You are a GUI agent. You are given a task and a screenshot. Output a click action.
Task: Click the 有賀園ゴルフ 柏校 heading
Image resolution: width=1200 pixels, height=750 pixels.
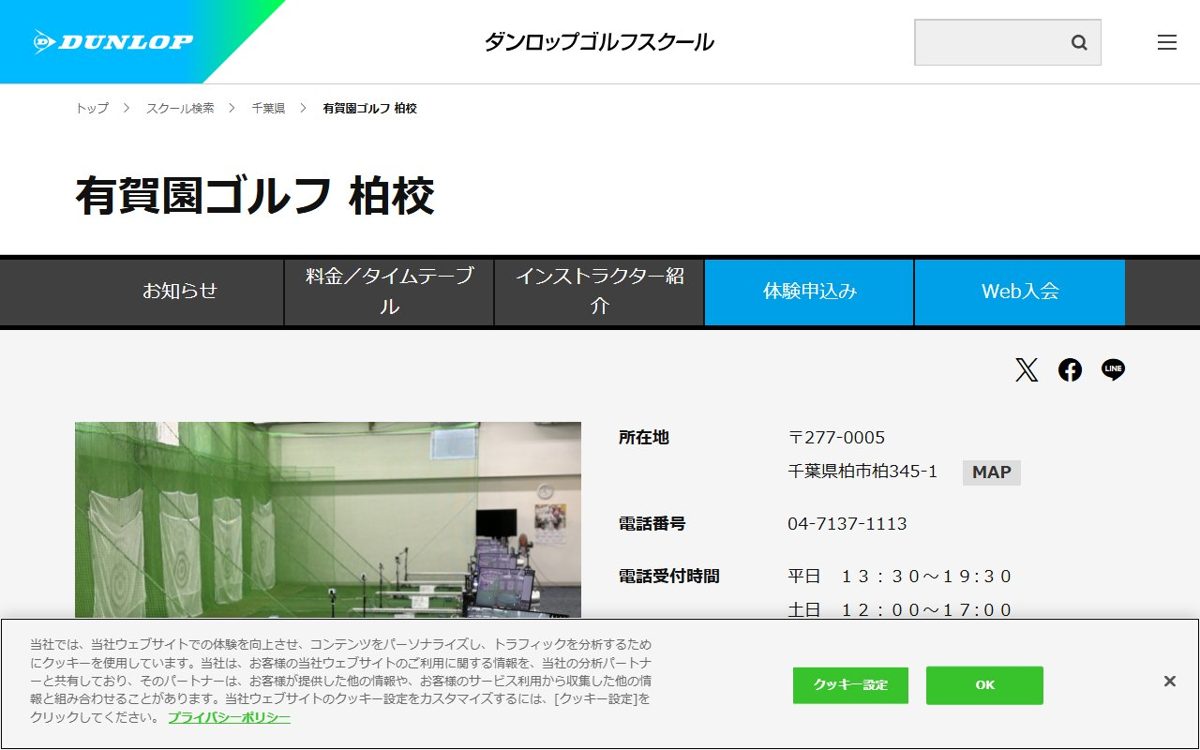click(x=255, y=196)
